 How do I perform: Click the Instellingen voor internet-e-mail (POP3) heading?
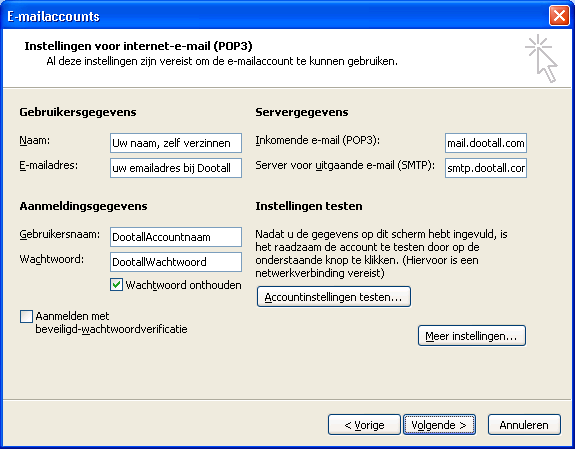pyautogui.click(x=138, y=46)
